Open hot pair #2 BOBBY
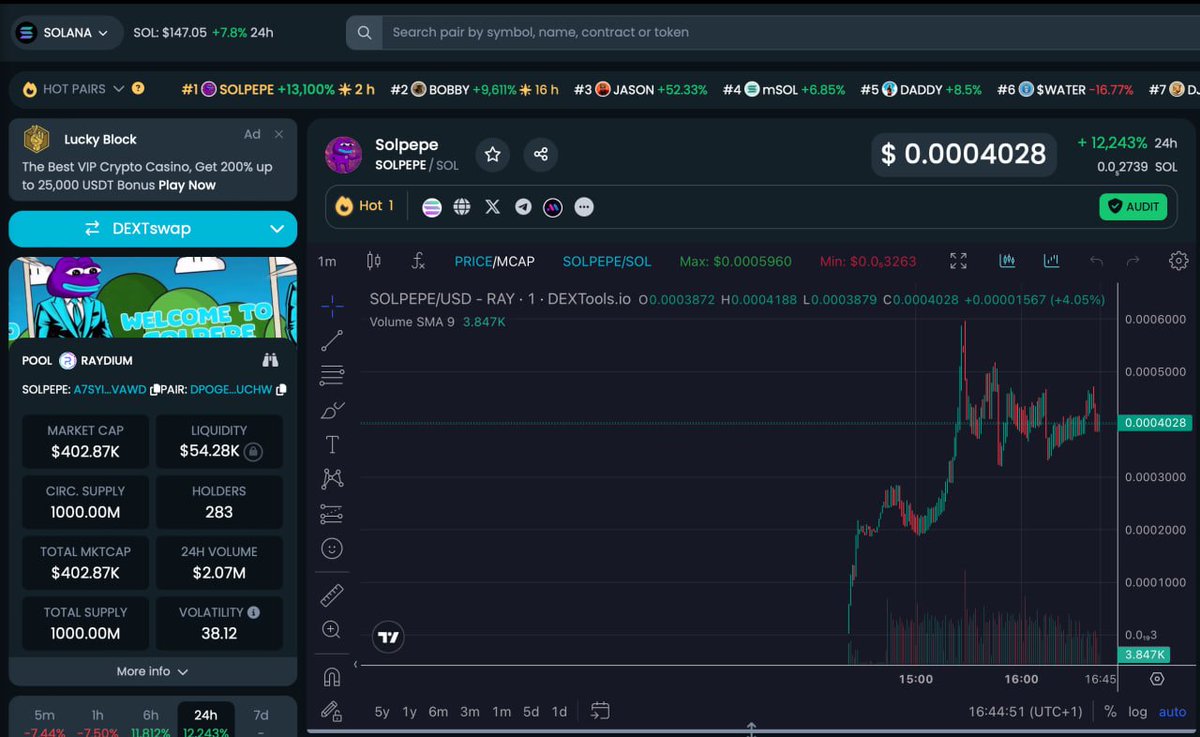This screenshot has width=1200, height=737. pos(475,89)
